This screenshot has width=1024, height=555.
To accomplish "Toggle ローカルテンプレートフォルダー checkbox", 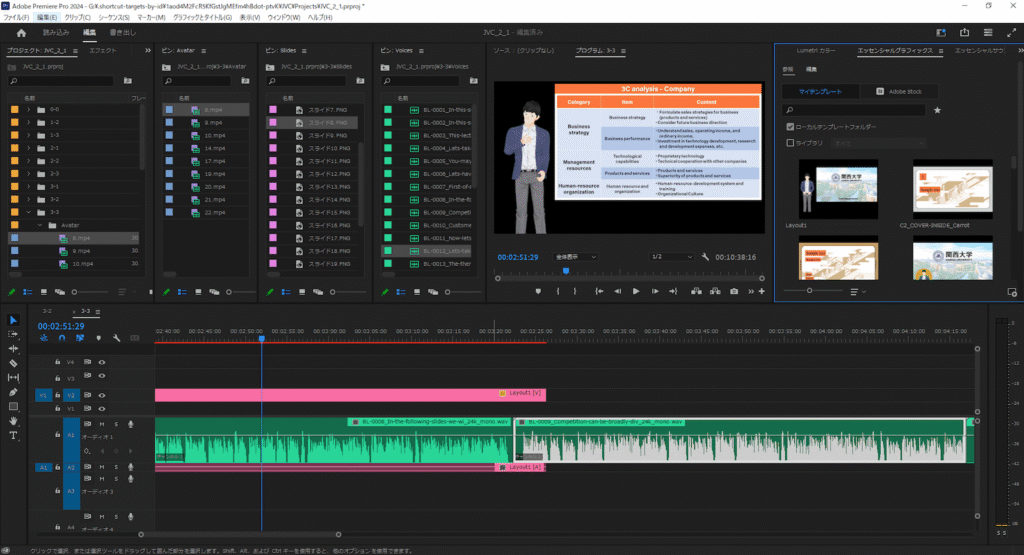I will [x=790, y=127].
